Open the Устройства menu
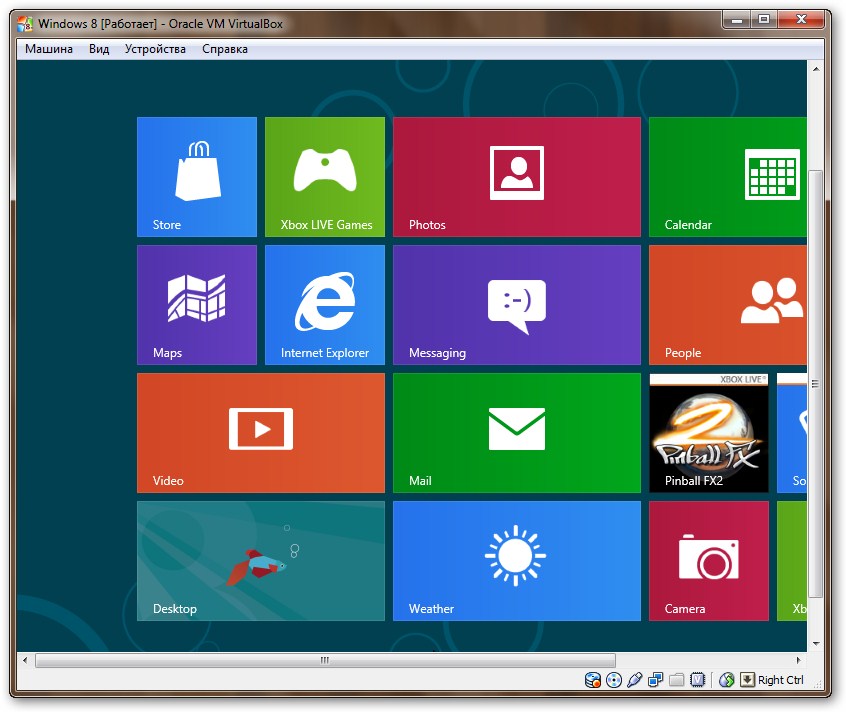Viewport: 846px width, 712px height. [x=155, y=49]
